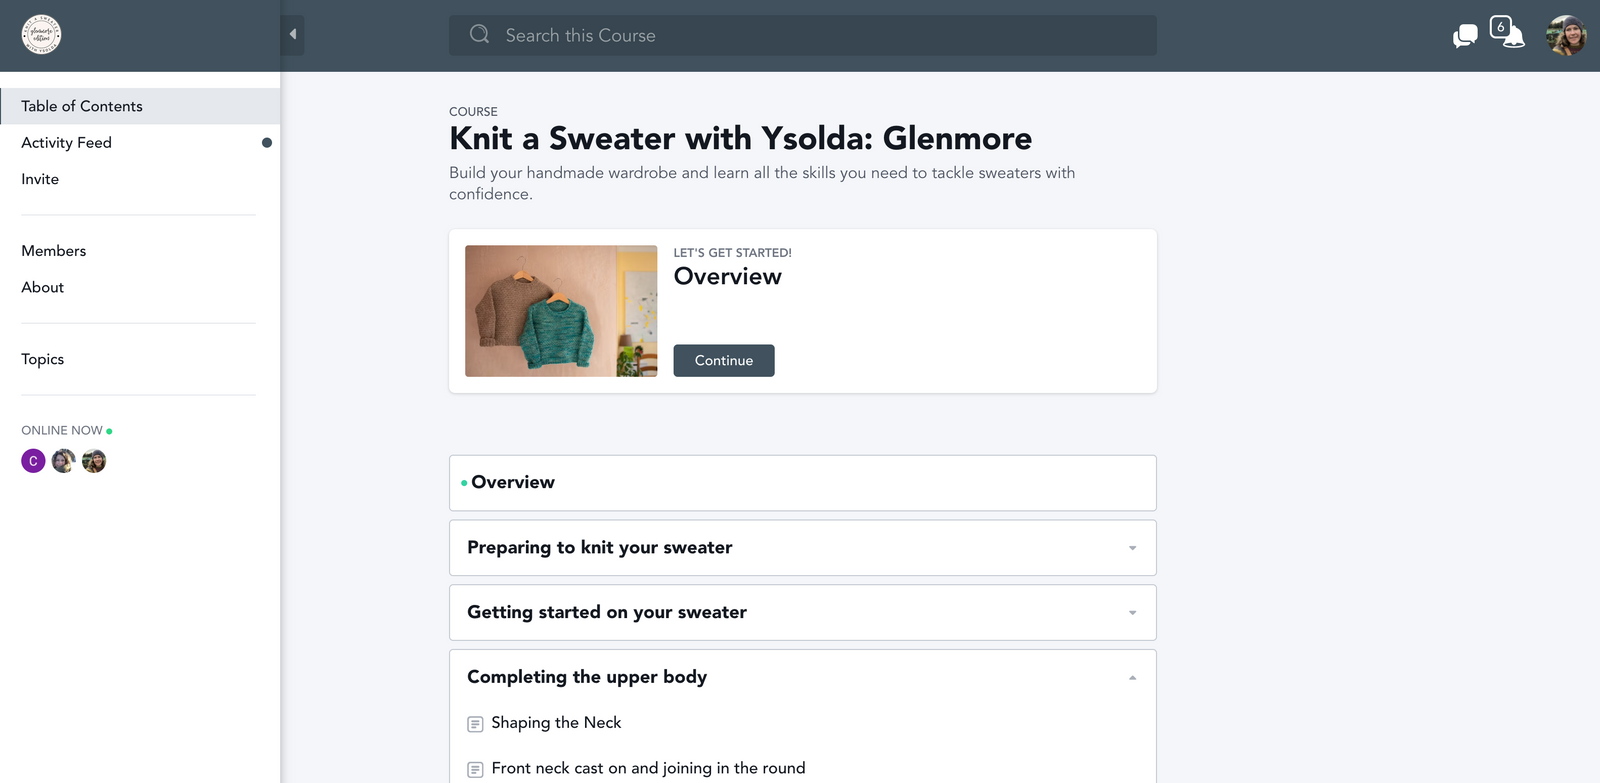Click the Front neck cast on lesson icon

[476, 770]
